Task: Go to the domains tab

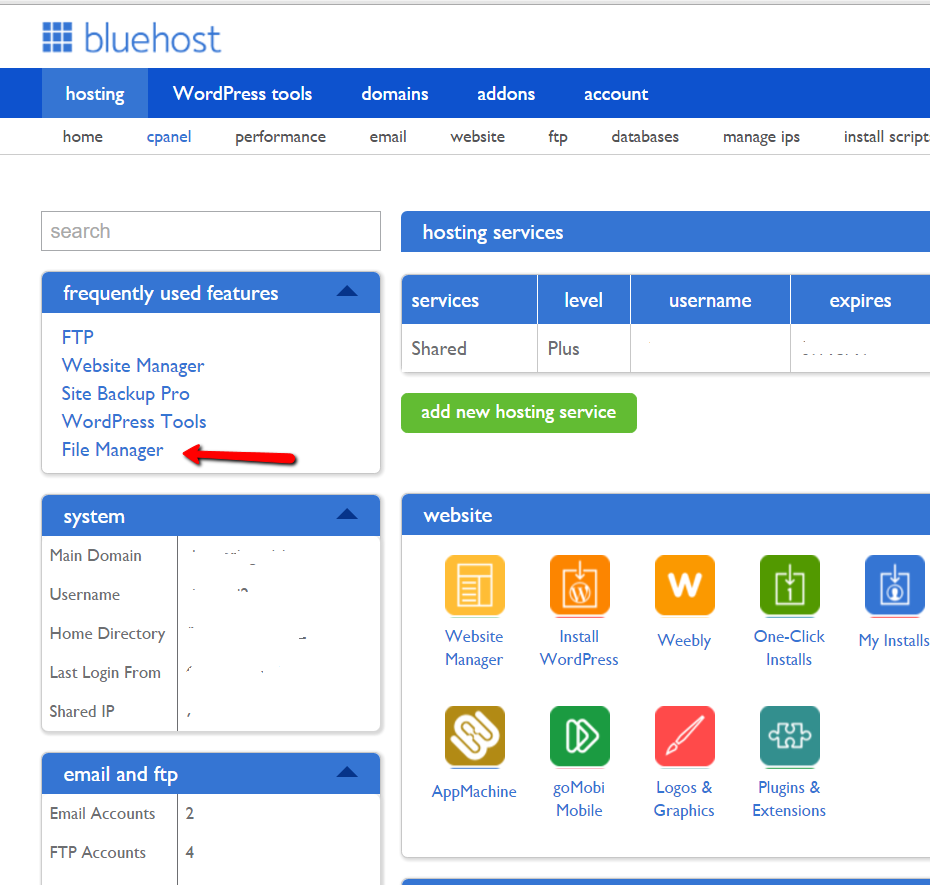Action: click(x=394, y=94)
